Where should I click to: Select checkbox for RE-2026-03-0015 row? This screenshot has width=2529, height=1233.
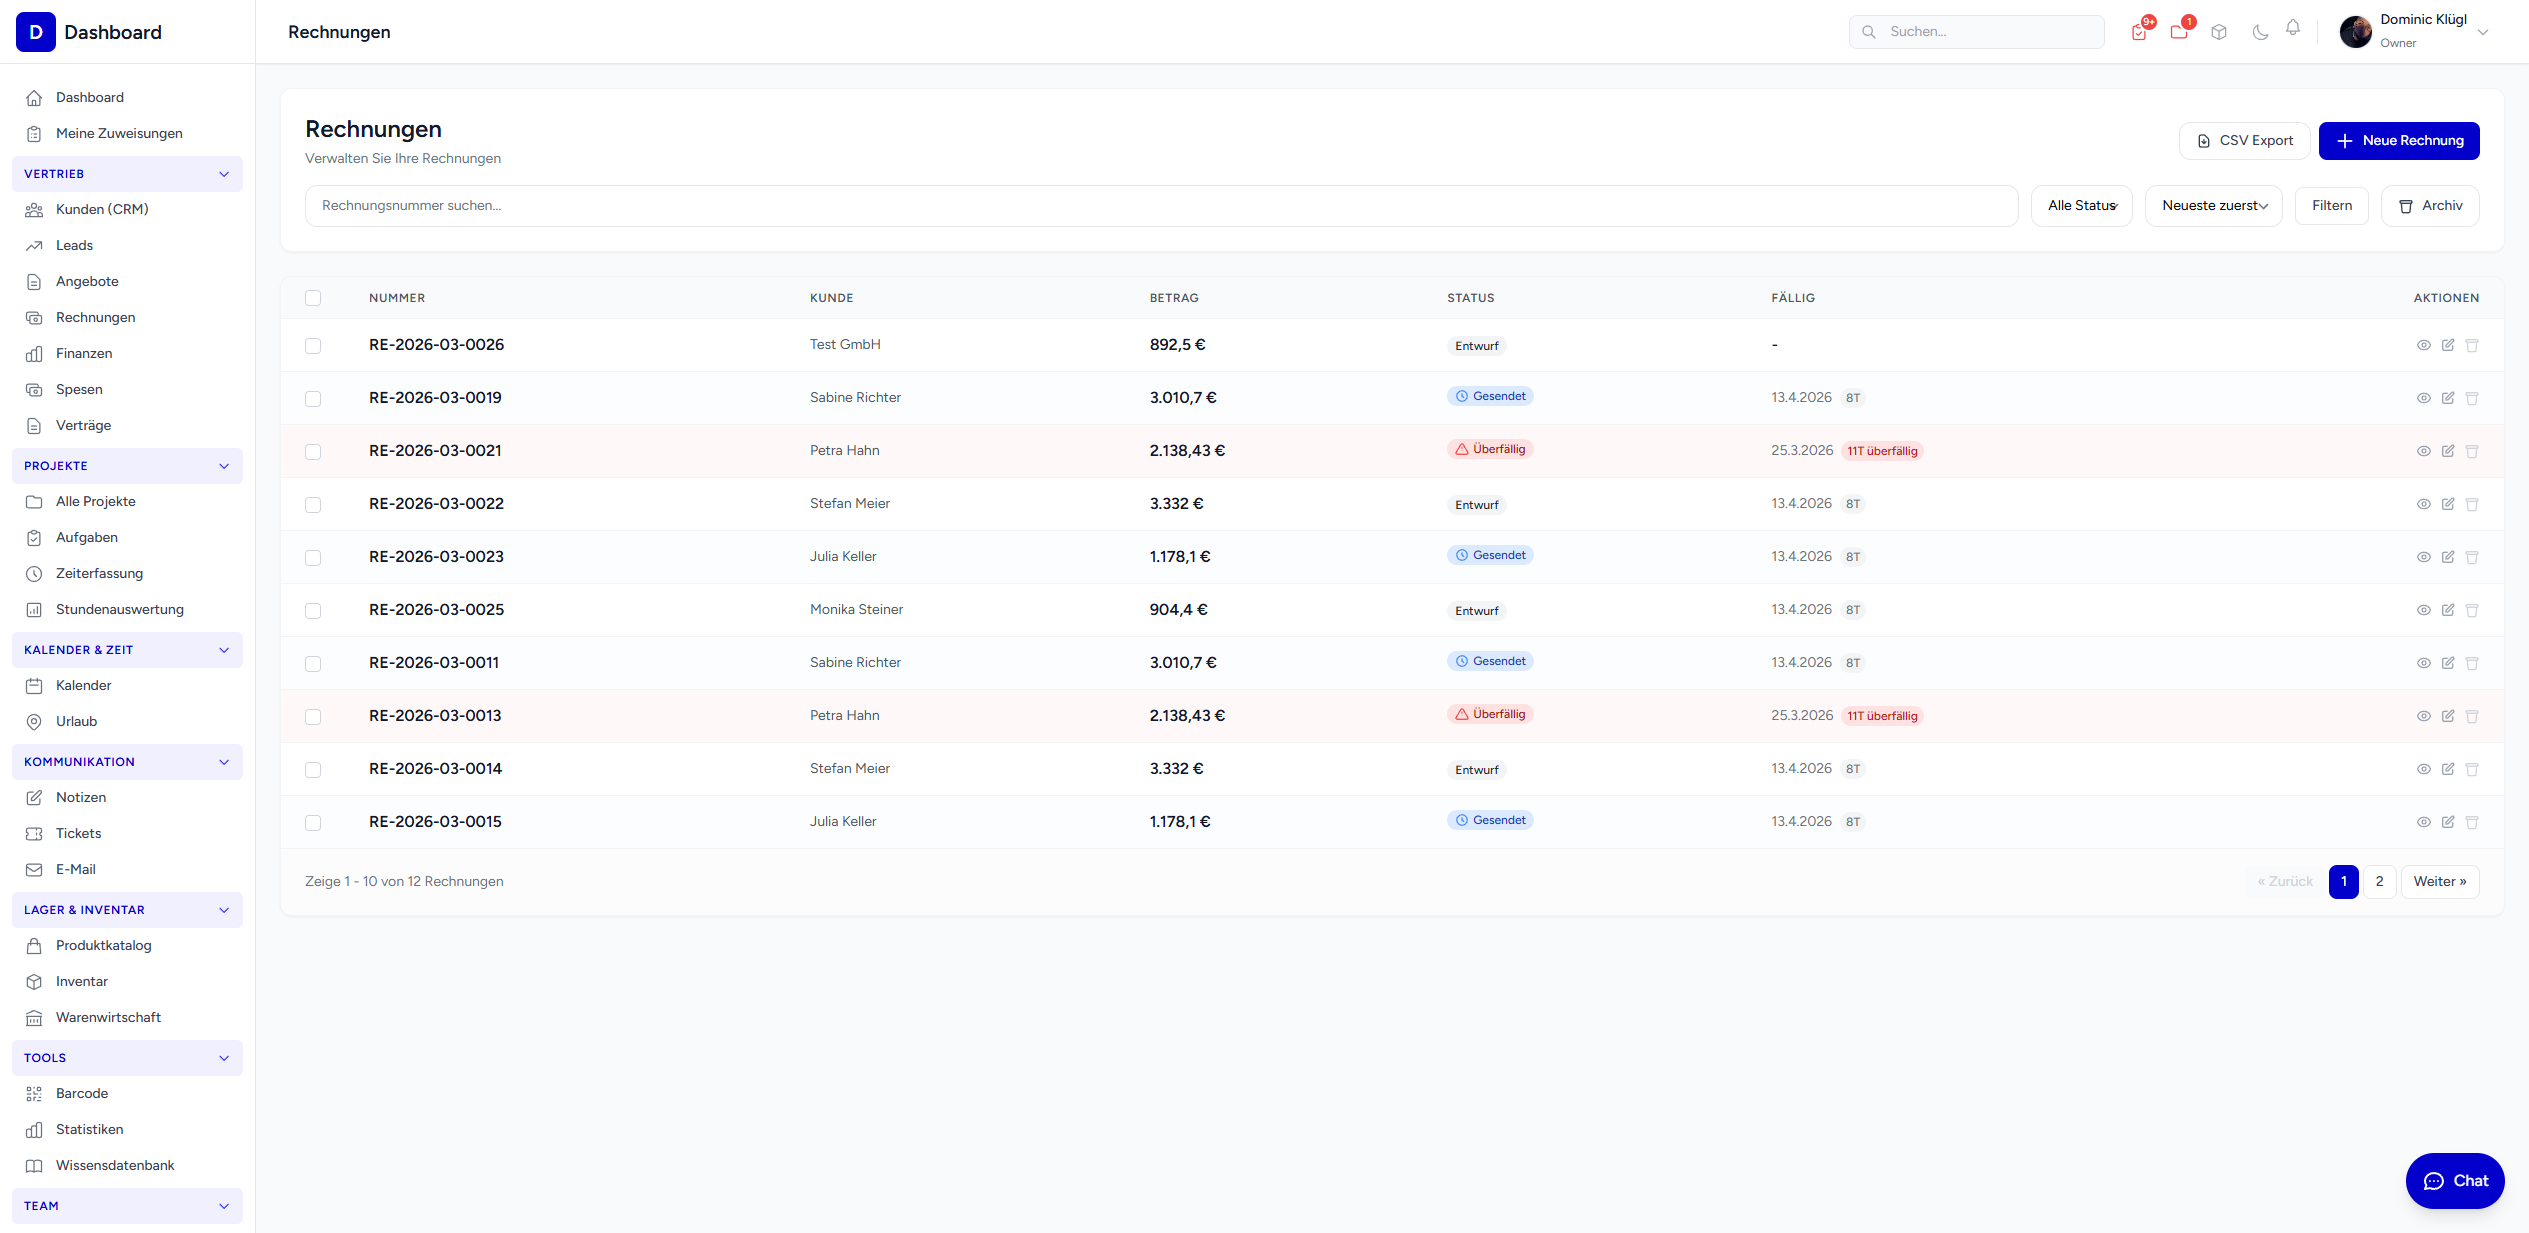pyautogui.click(x=313, y=822)
